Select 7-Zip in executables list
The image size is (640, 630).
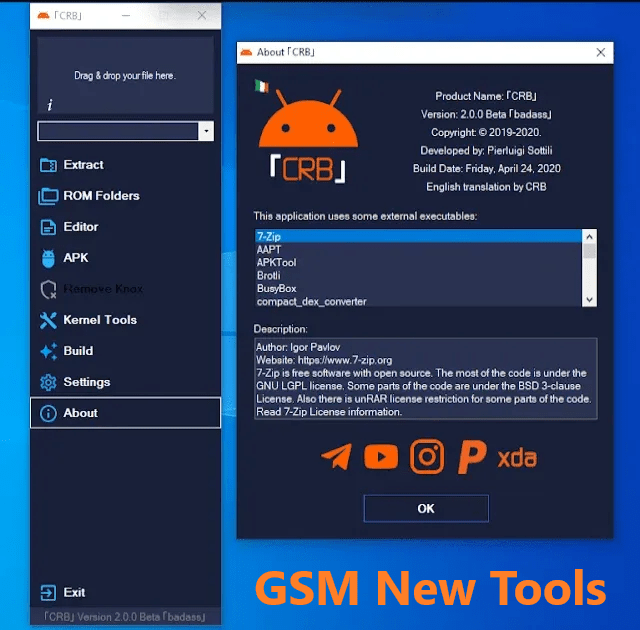tap(418, 236)
